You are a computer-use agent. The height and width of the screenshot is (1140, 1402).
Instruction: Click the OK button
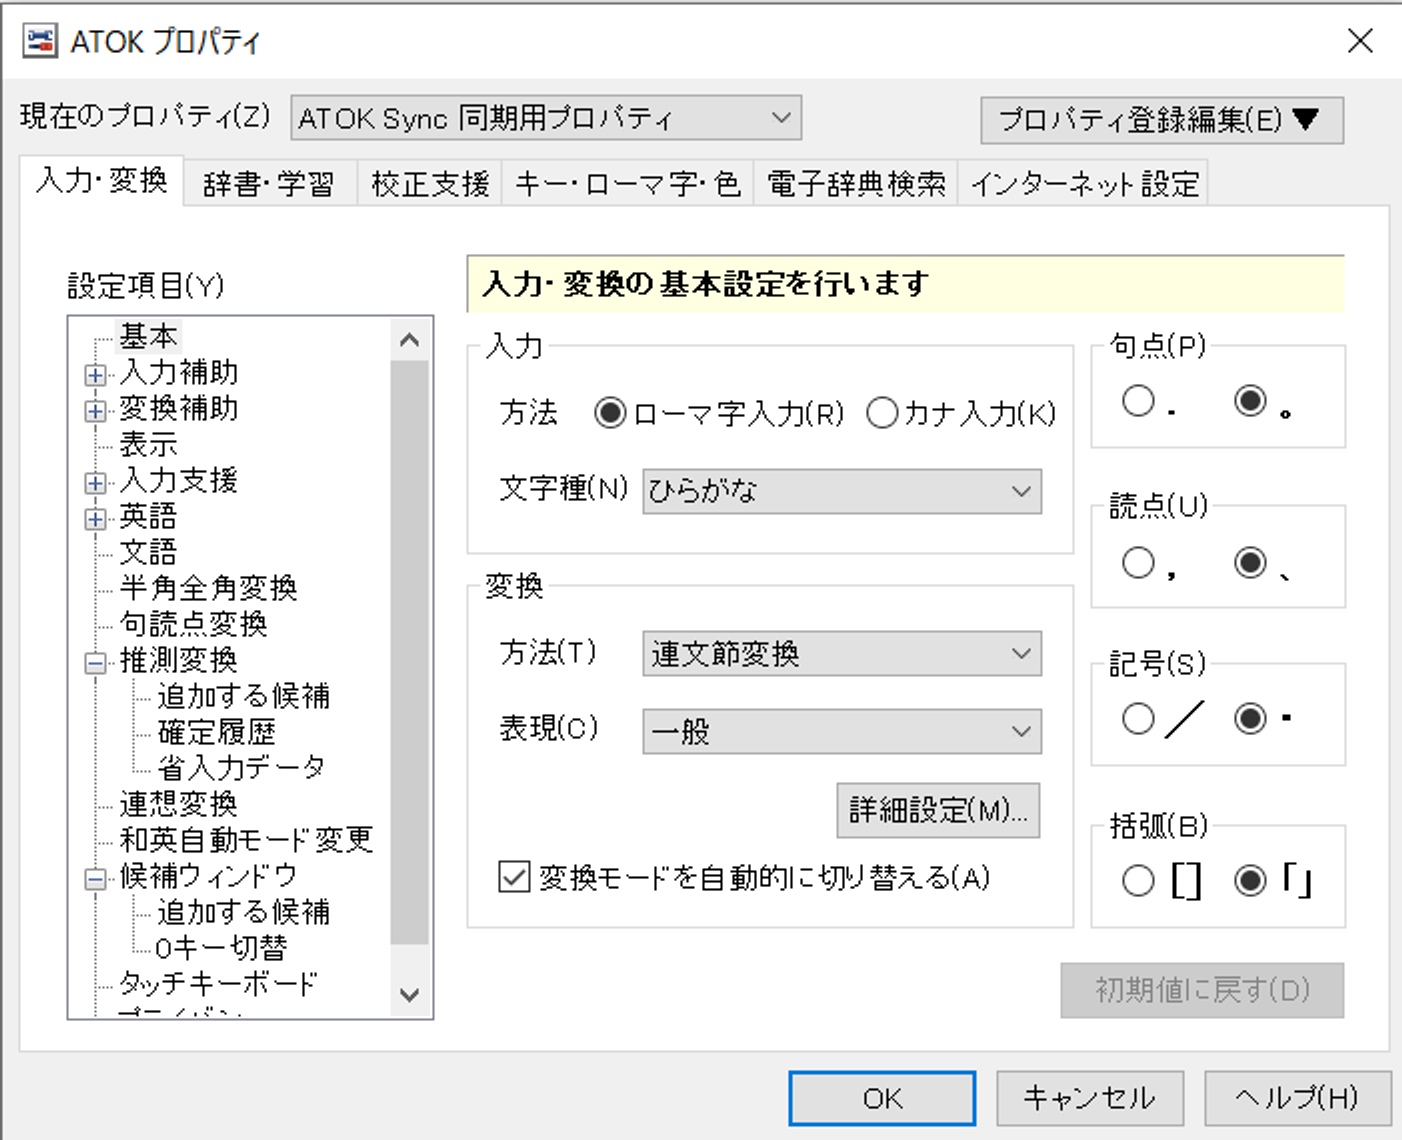pyautogui.click(x=882, y=1098)
